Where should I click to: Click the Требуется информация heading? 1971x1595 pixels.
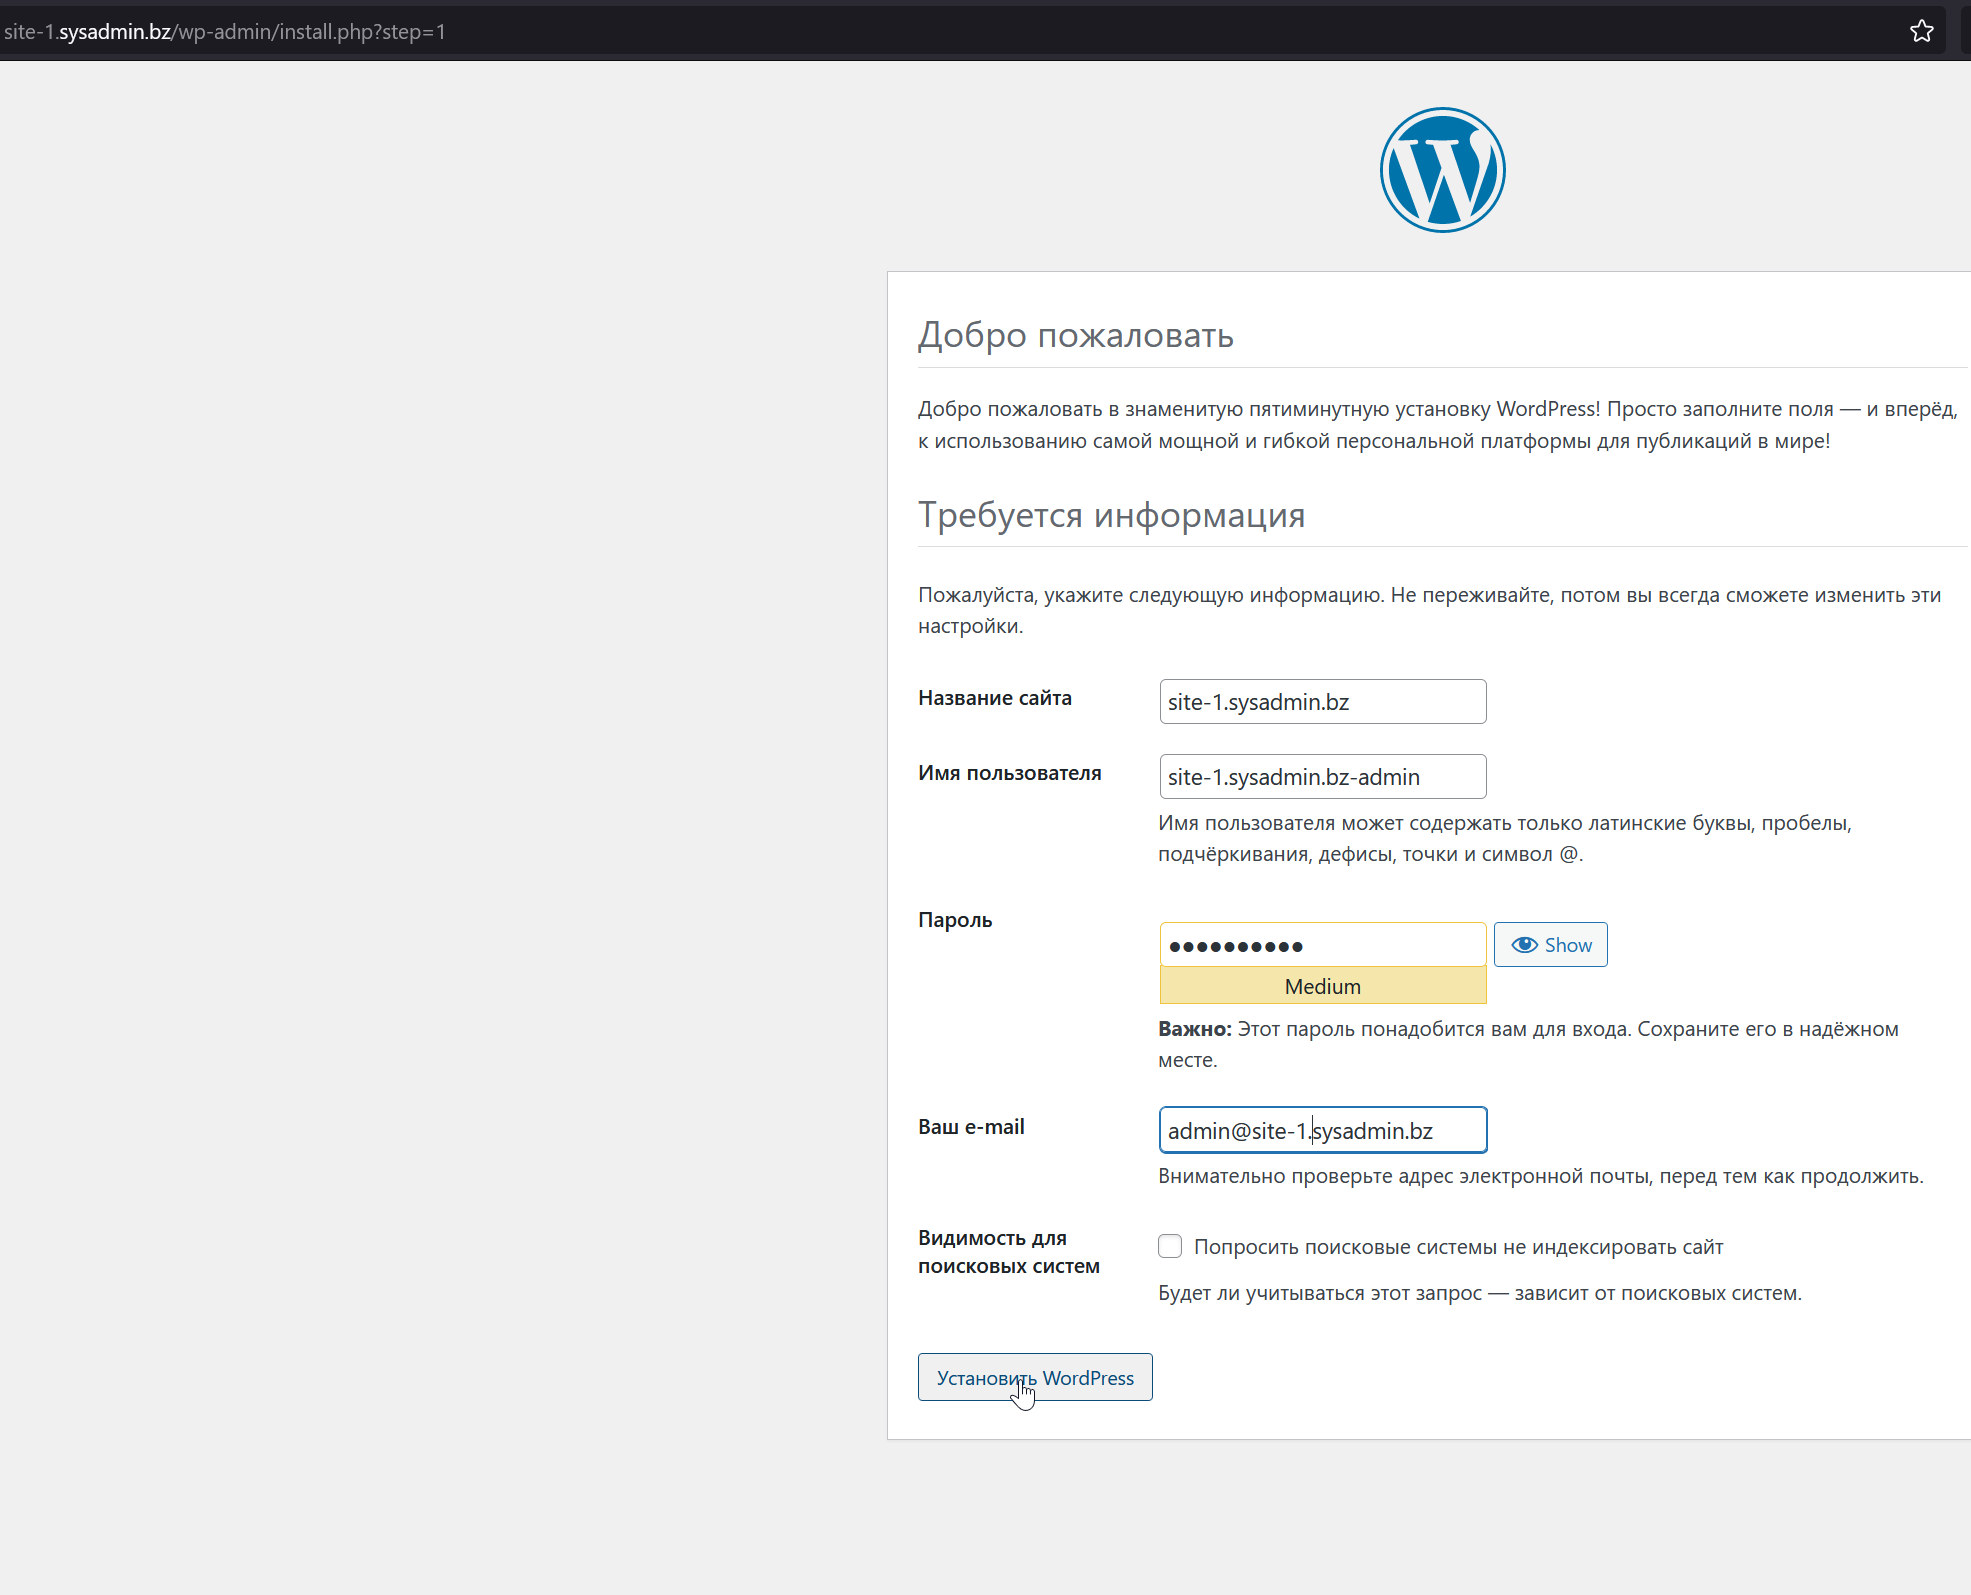click(x=1111, y=515)
